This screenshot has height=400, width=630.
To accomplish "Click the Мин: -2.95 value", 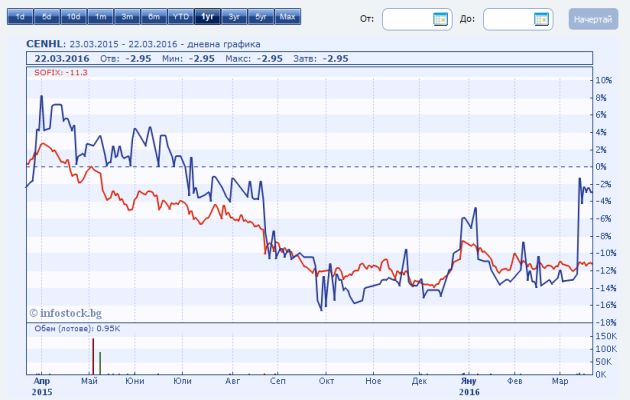I will [x=188, y=59].
